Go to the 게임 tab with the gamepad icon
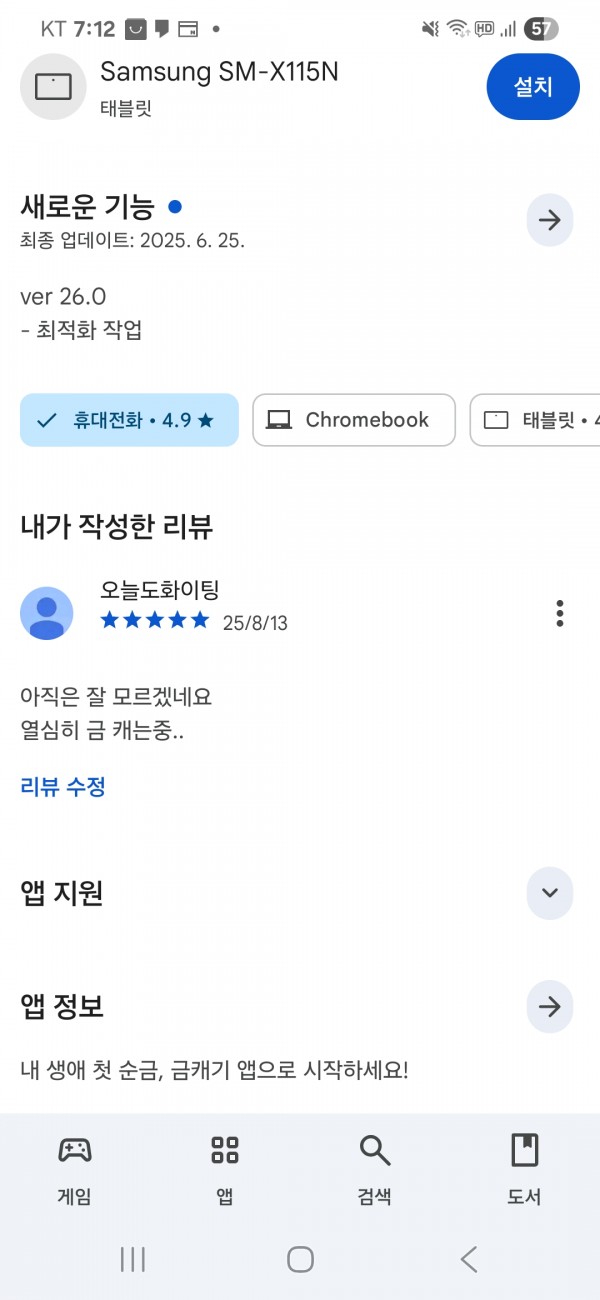The height and width of the screenshot is (1300, 600). pyautogui.click(x=75, y=1167)
